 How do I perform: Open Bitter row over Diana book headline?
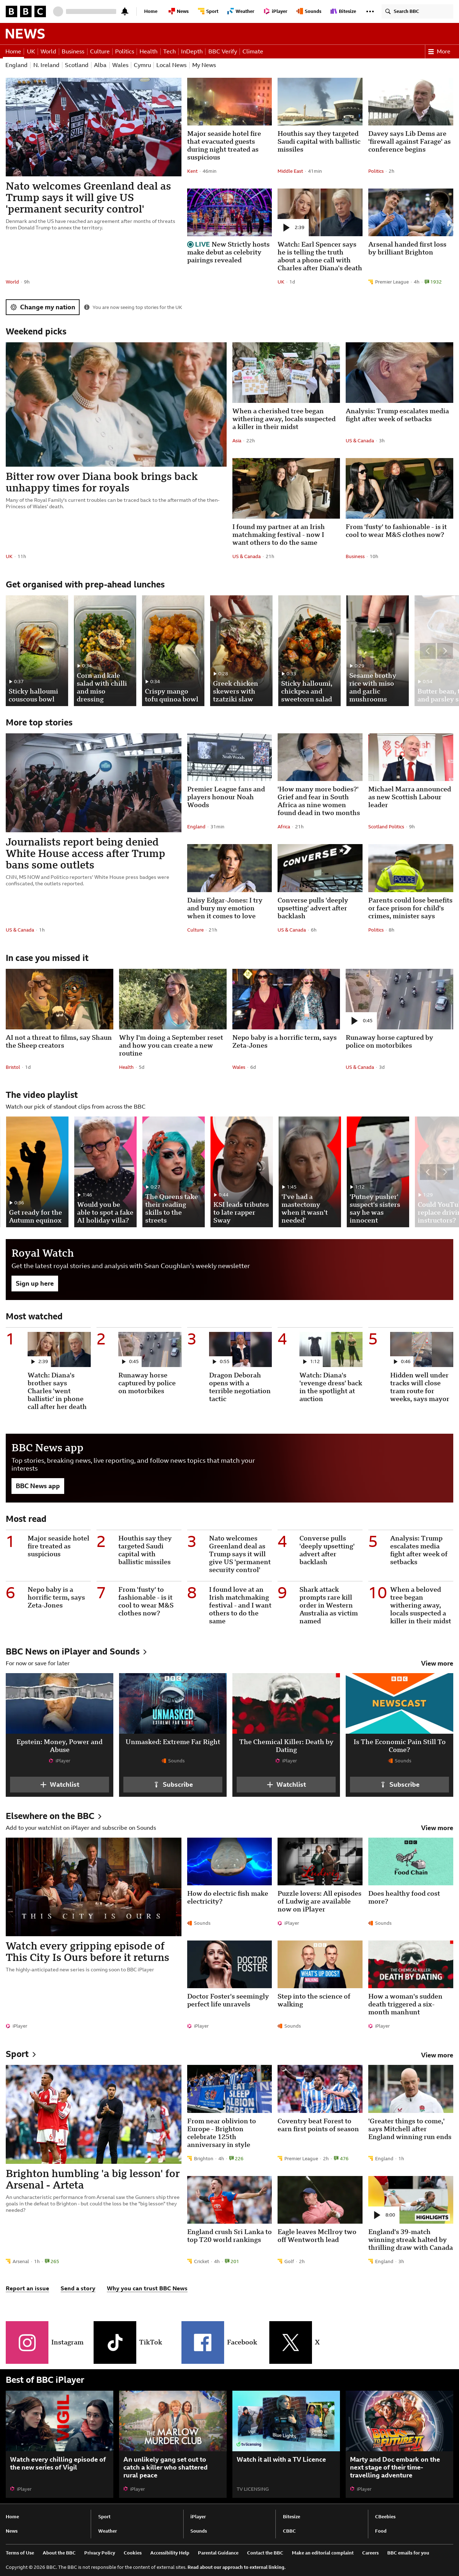[102, 482]
